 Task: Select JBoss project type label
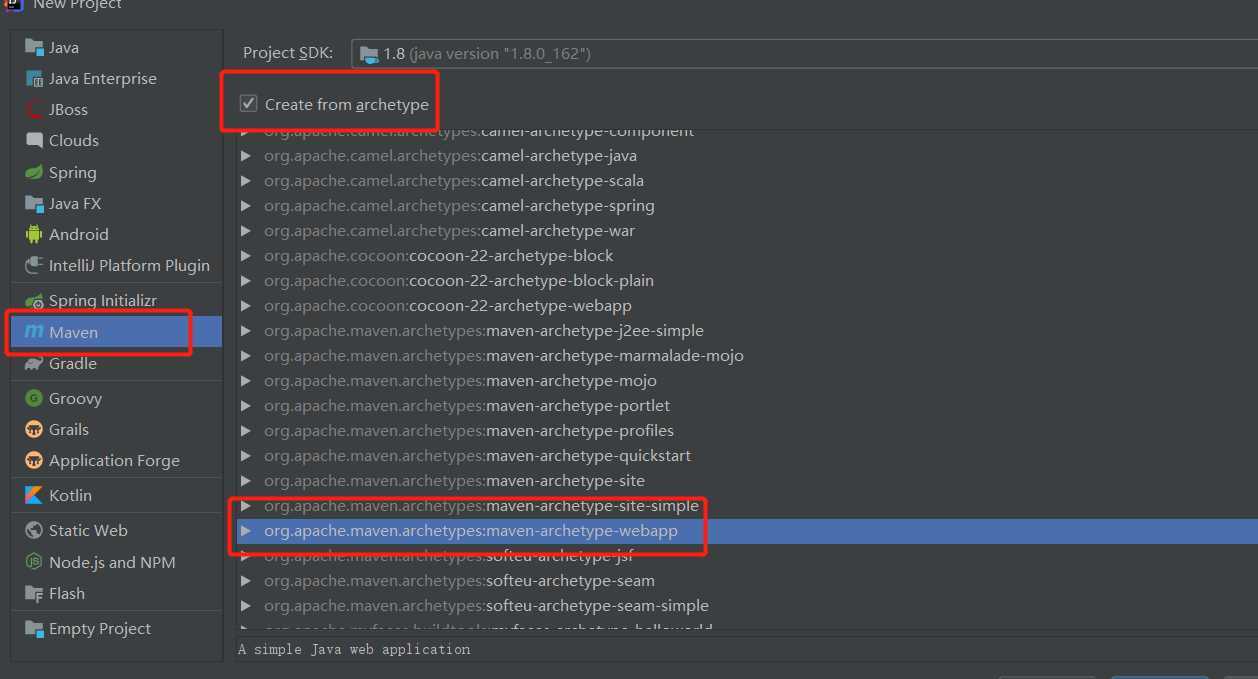(x=68, y=109)
